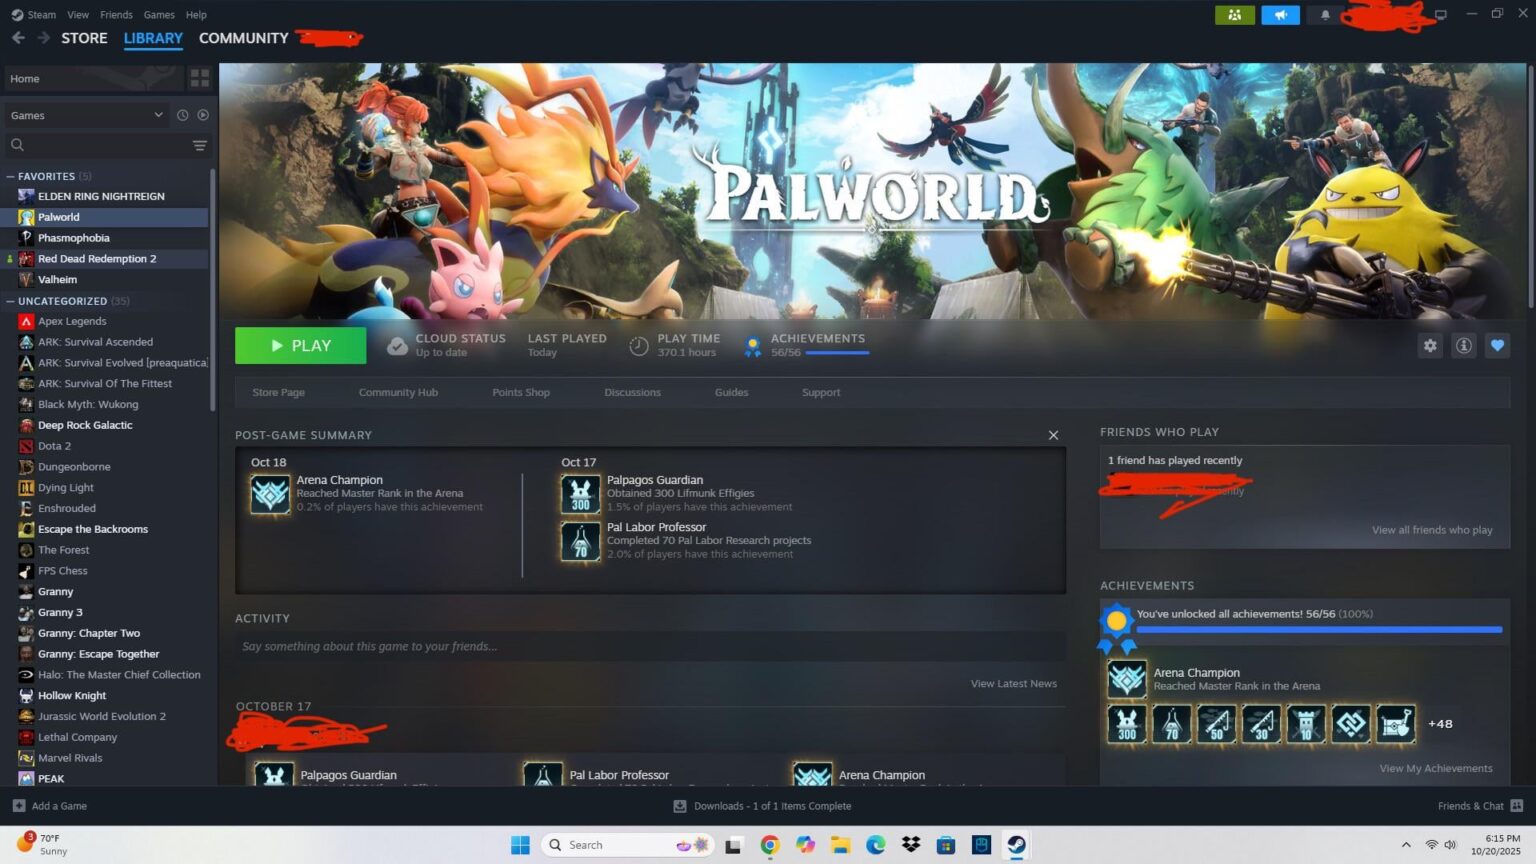Close the Post-Game Summary panel
This screenshot has width=1536, height=864.
pos(1053,435)
